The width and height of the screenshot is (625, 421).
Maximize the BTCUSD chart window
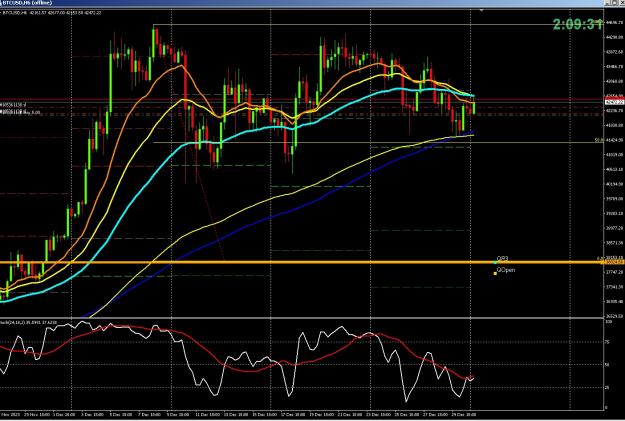click(615, 3)
